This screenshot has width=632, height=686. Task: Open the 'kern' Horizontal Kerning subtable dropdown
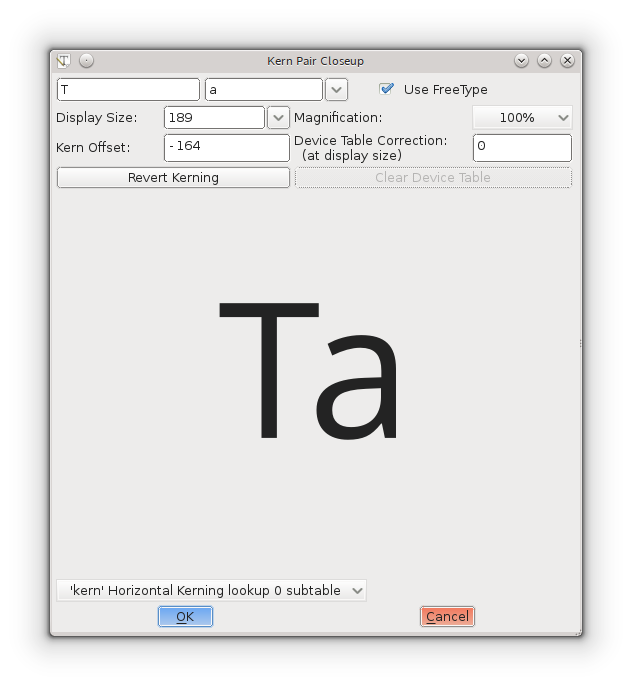click(x=211, y=591)
